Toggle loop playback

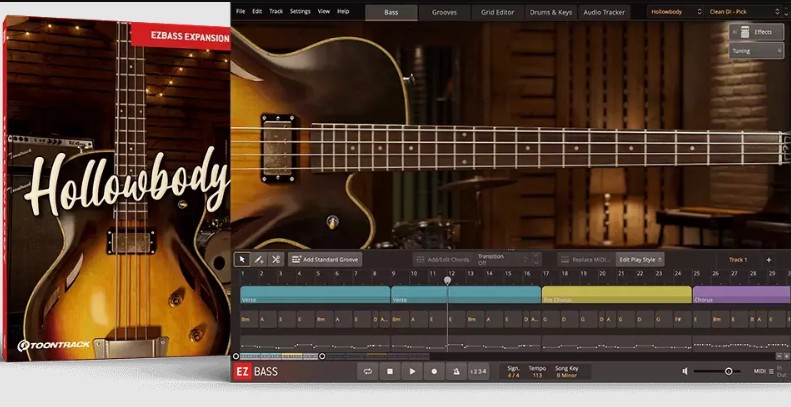coord(367,372)
